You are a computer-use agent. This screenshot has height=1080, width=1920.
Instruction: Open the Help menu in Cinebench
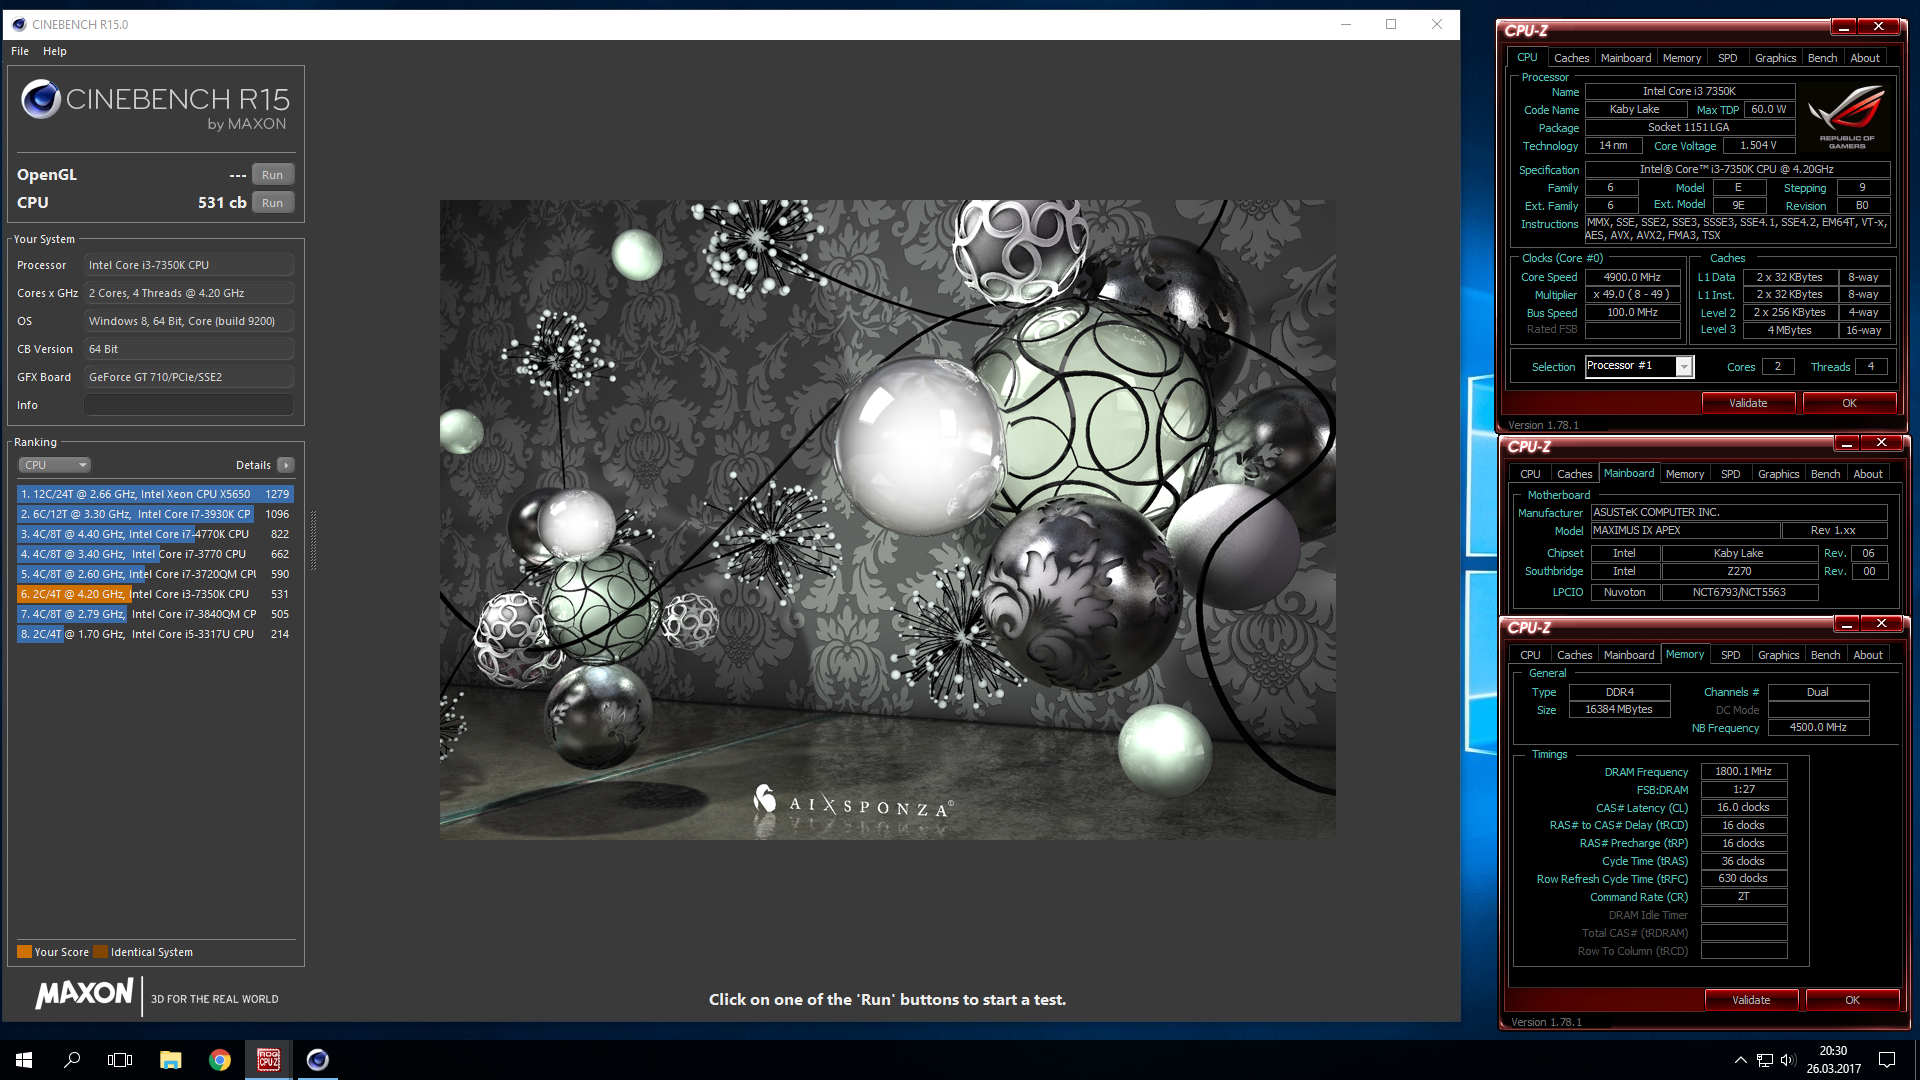[55, 51]
